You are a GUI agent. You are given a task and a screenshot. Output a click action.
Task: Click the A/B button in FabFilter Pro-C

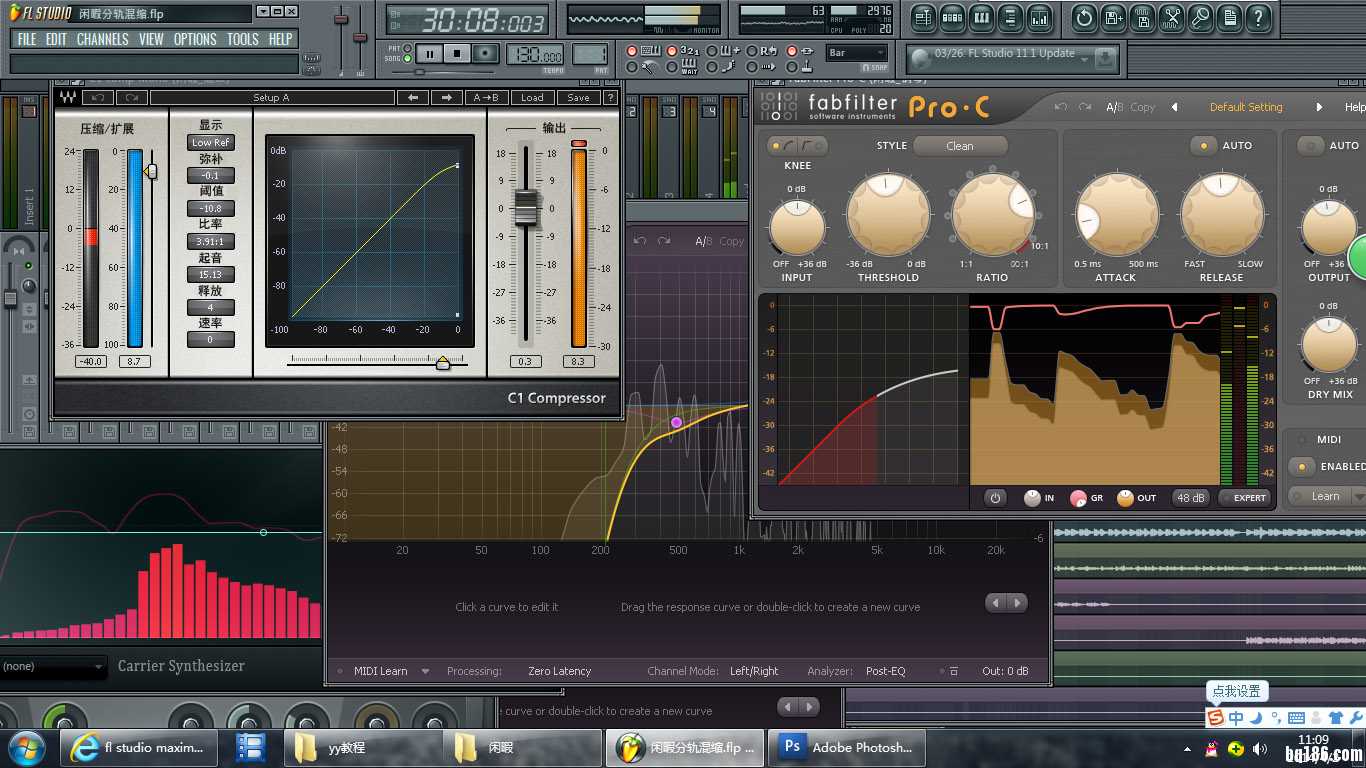[x=1115, y=107]
